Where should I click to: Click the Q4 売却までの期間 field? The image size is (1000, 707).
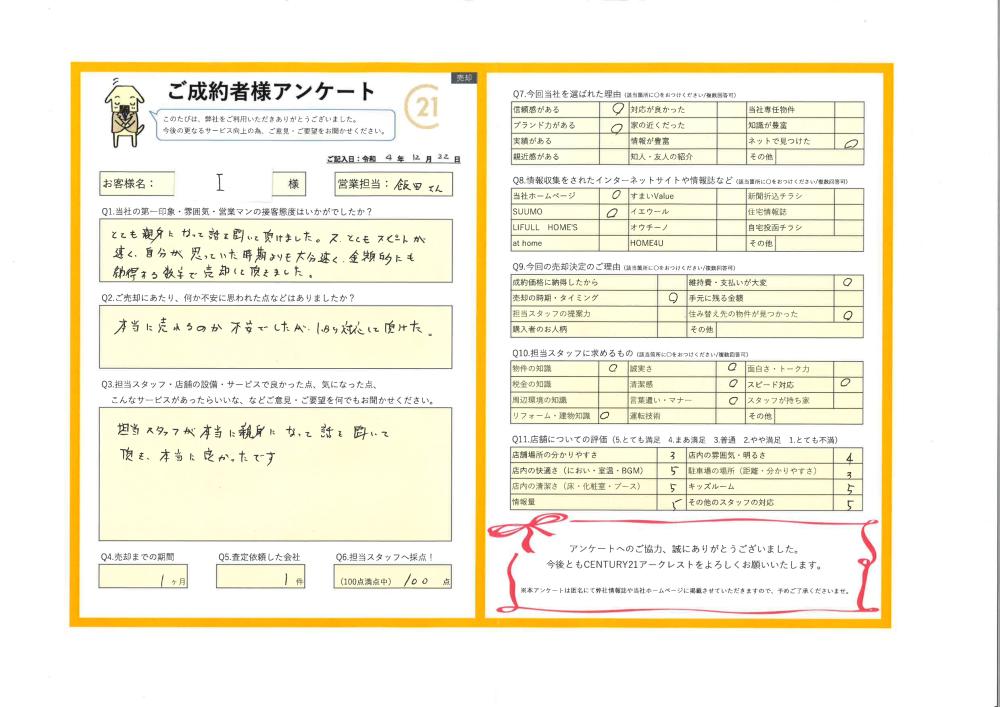click(x=142, y=577)
